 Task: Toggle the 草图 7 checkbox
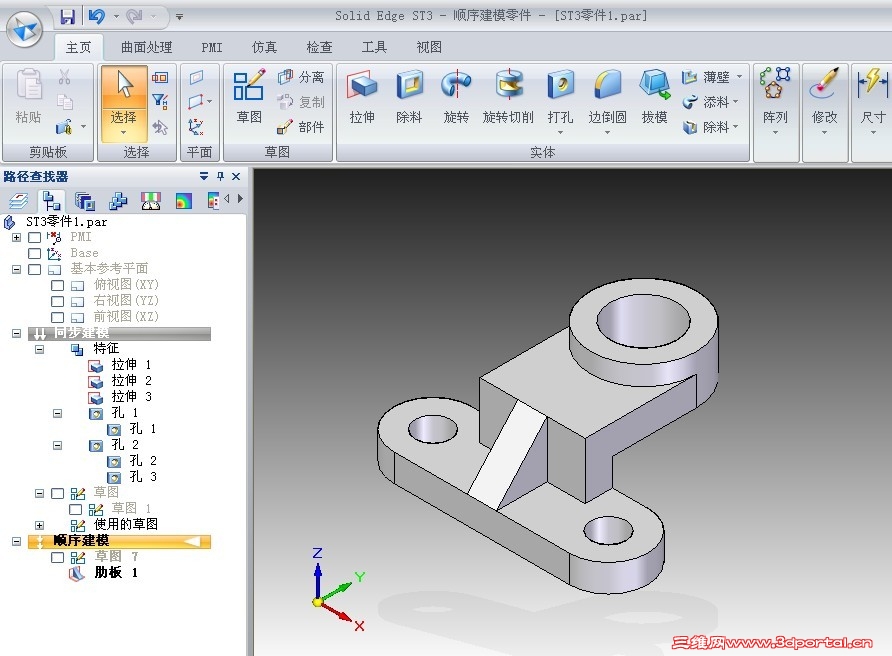[x=57, y=557]
